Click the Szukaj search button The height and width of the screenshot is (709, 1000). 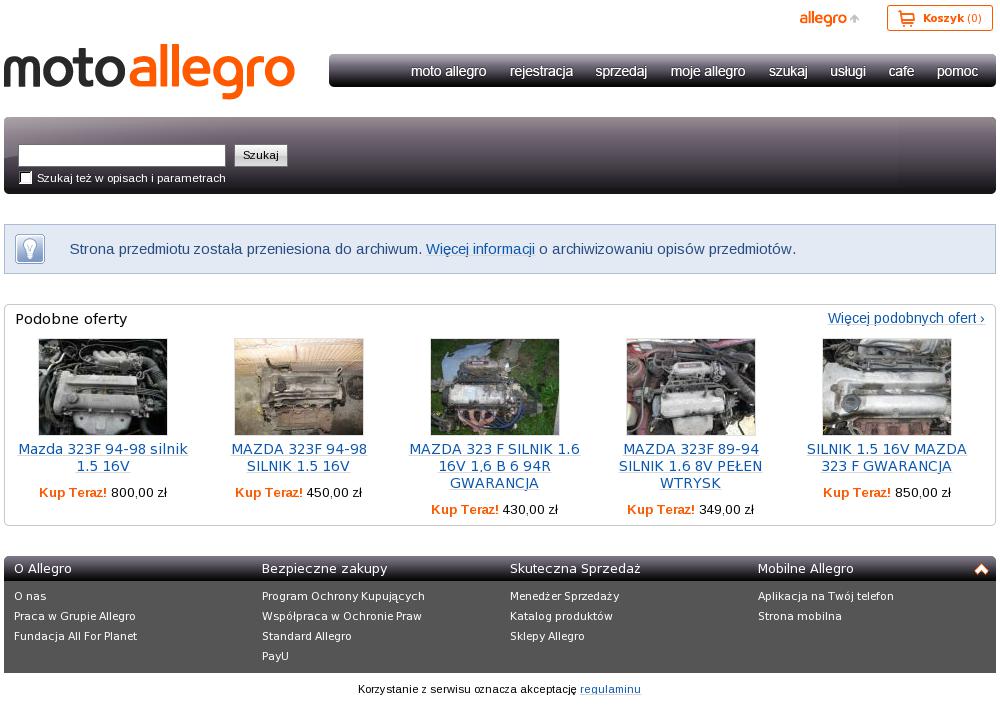point(261,156)
